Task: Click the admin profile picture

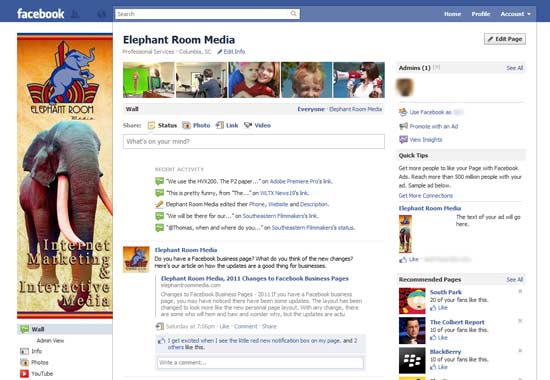Action: (405, 87)
